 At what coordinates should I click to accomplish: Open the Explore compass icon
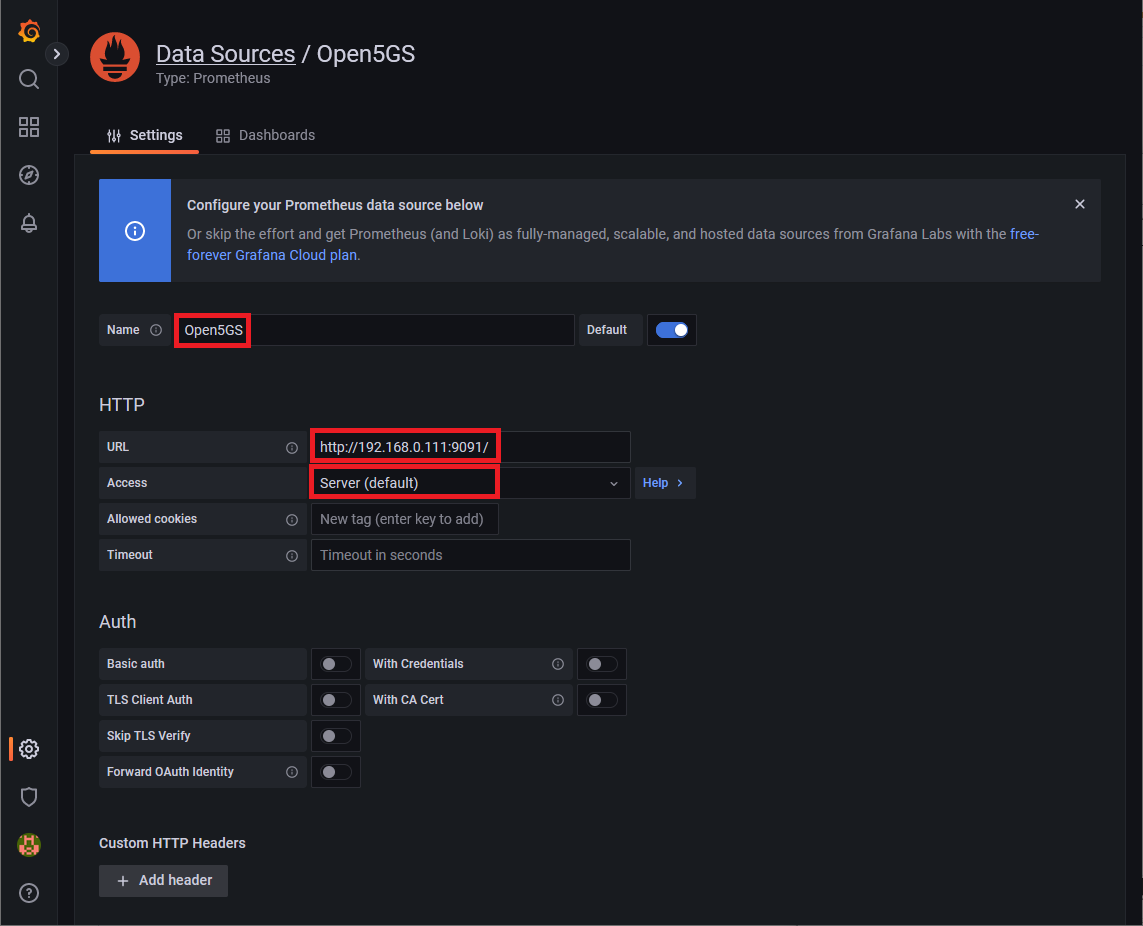point(29,175)
